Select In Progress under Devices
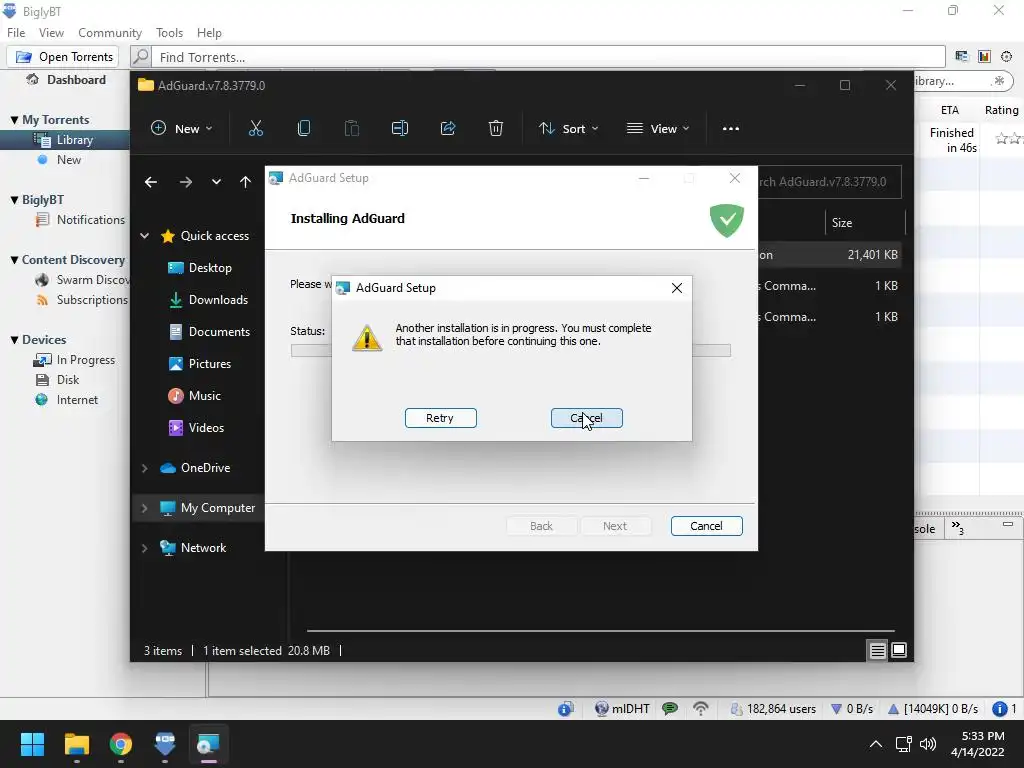The height and width of the screenshot is (768, 1024). pos(85,360)
